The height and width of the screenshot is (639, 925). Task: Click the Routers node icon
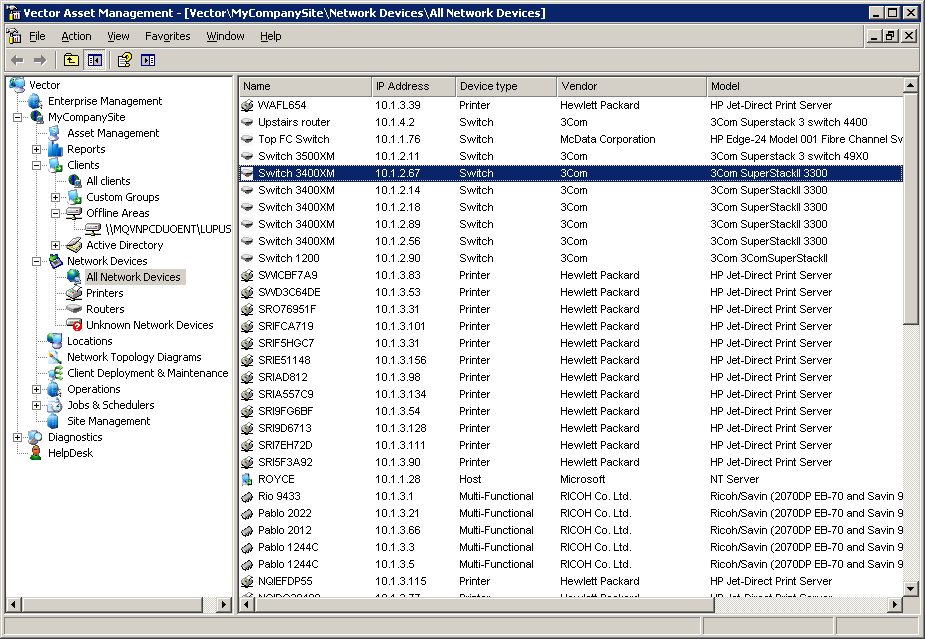click(x=74, y=309)
